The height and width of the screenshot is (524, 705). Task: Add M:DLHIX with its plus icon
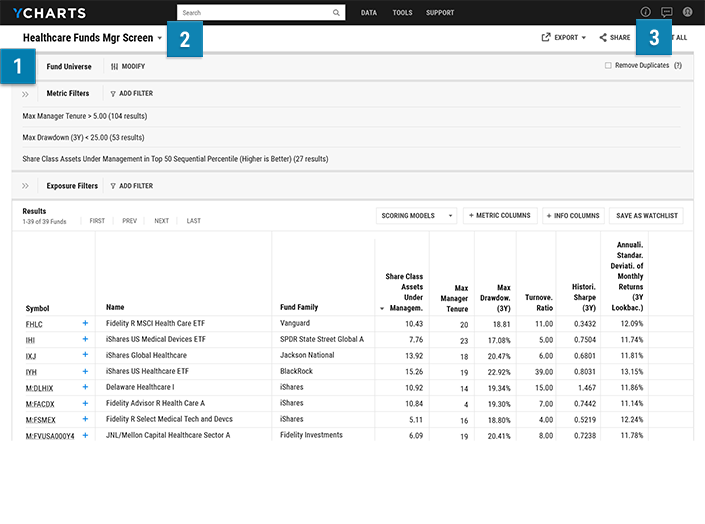click(85, 387)
